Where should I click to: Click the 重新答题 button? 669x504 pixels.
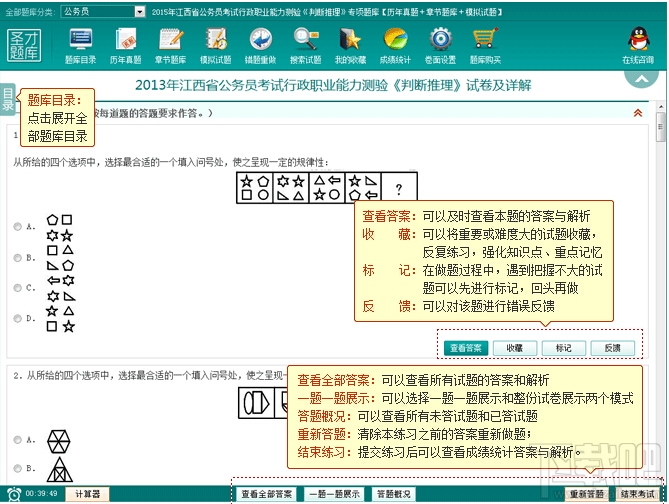coord(587,494)
